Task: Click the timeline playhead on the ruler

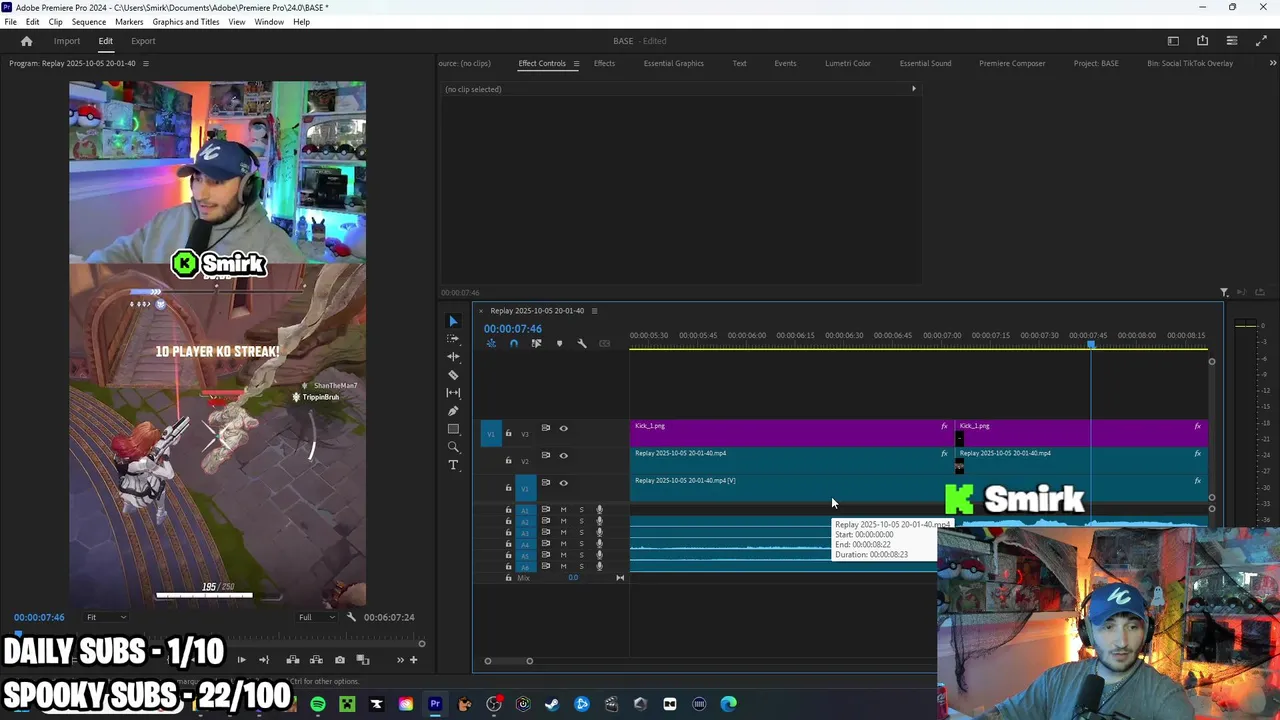Action: pos(1091,345)
